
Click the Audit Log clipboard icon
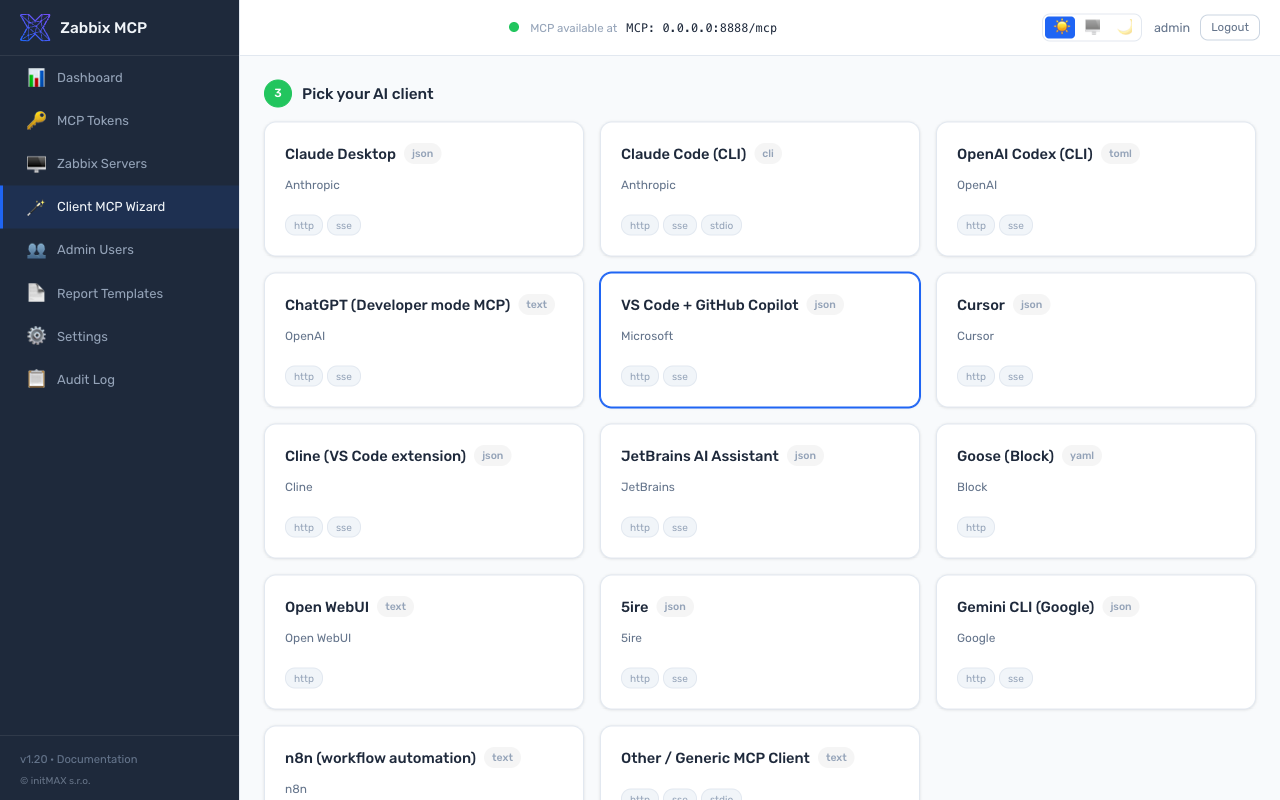click(x=36, y=379)
